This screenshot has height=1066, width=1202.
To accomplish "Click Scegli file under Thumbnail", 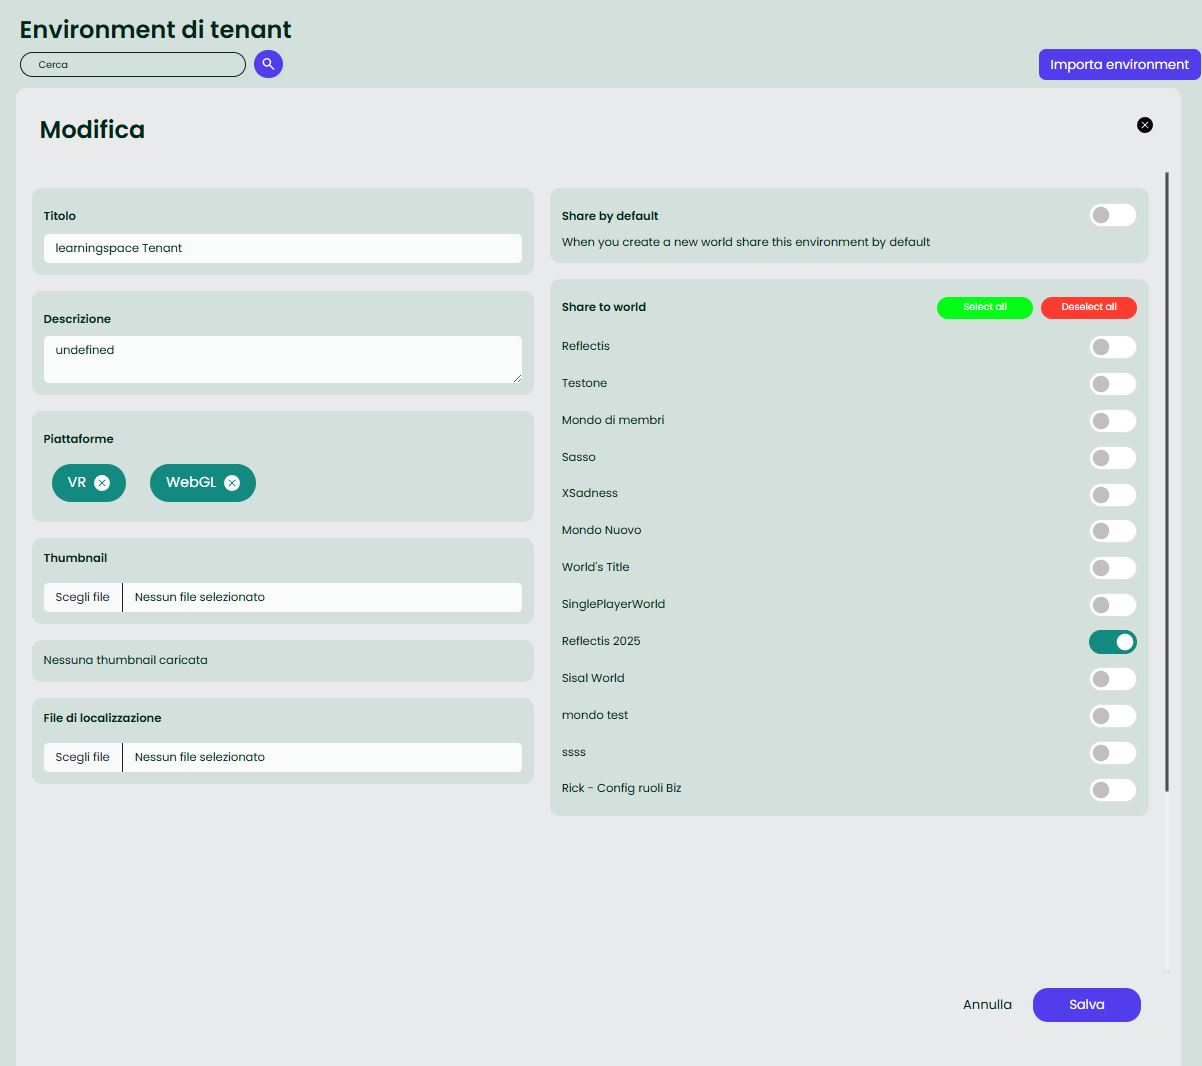I will tap(81, 597).
